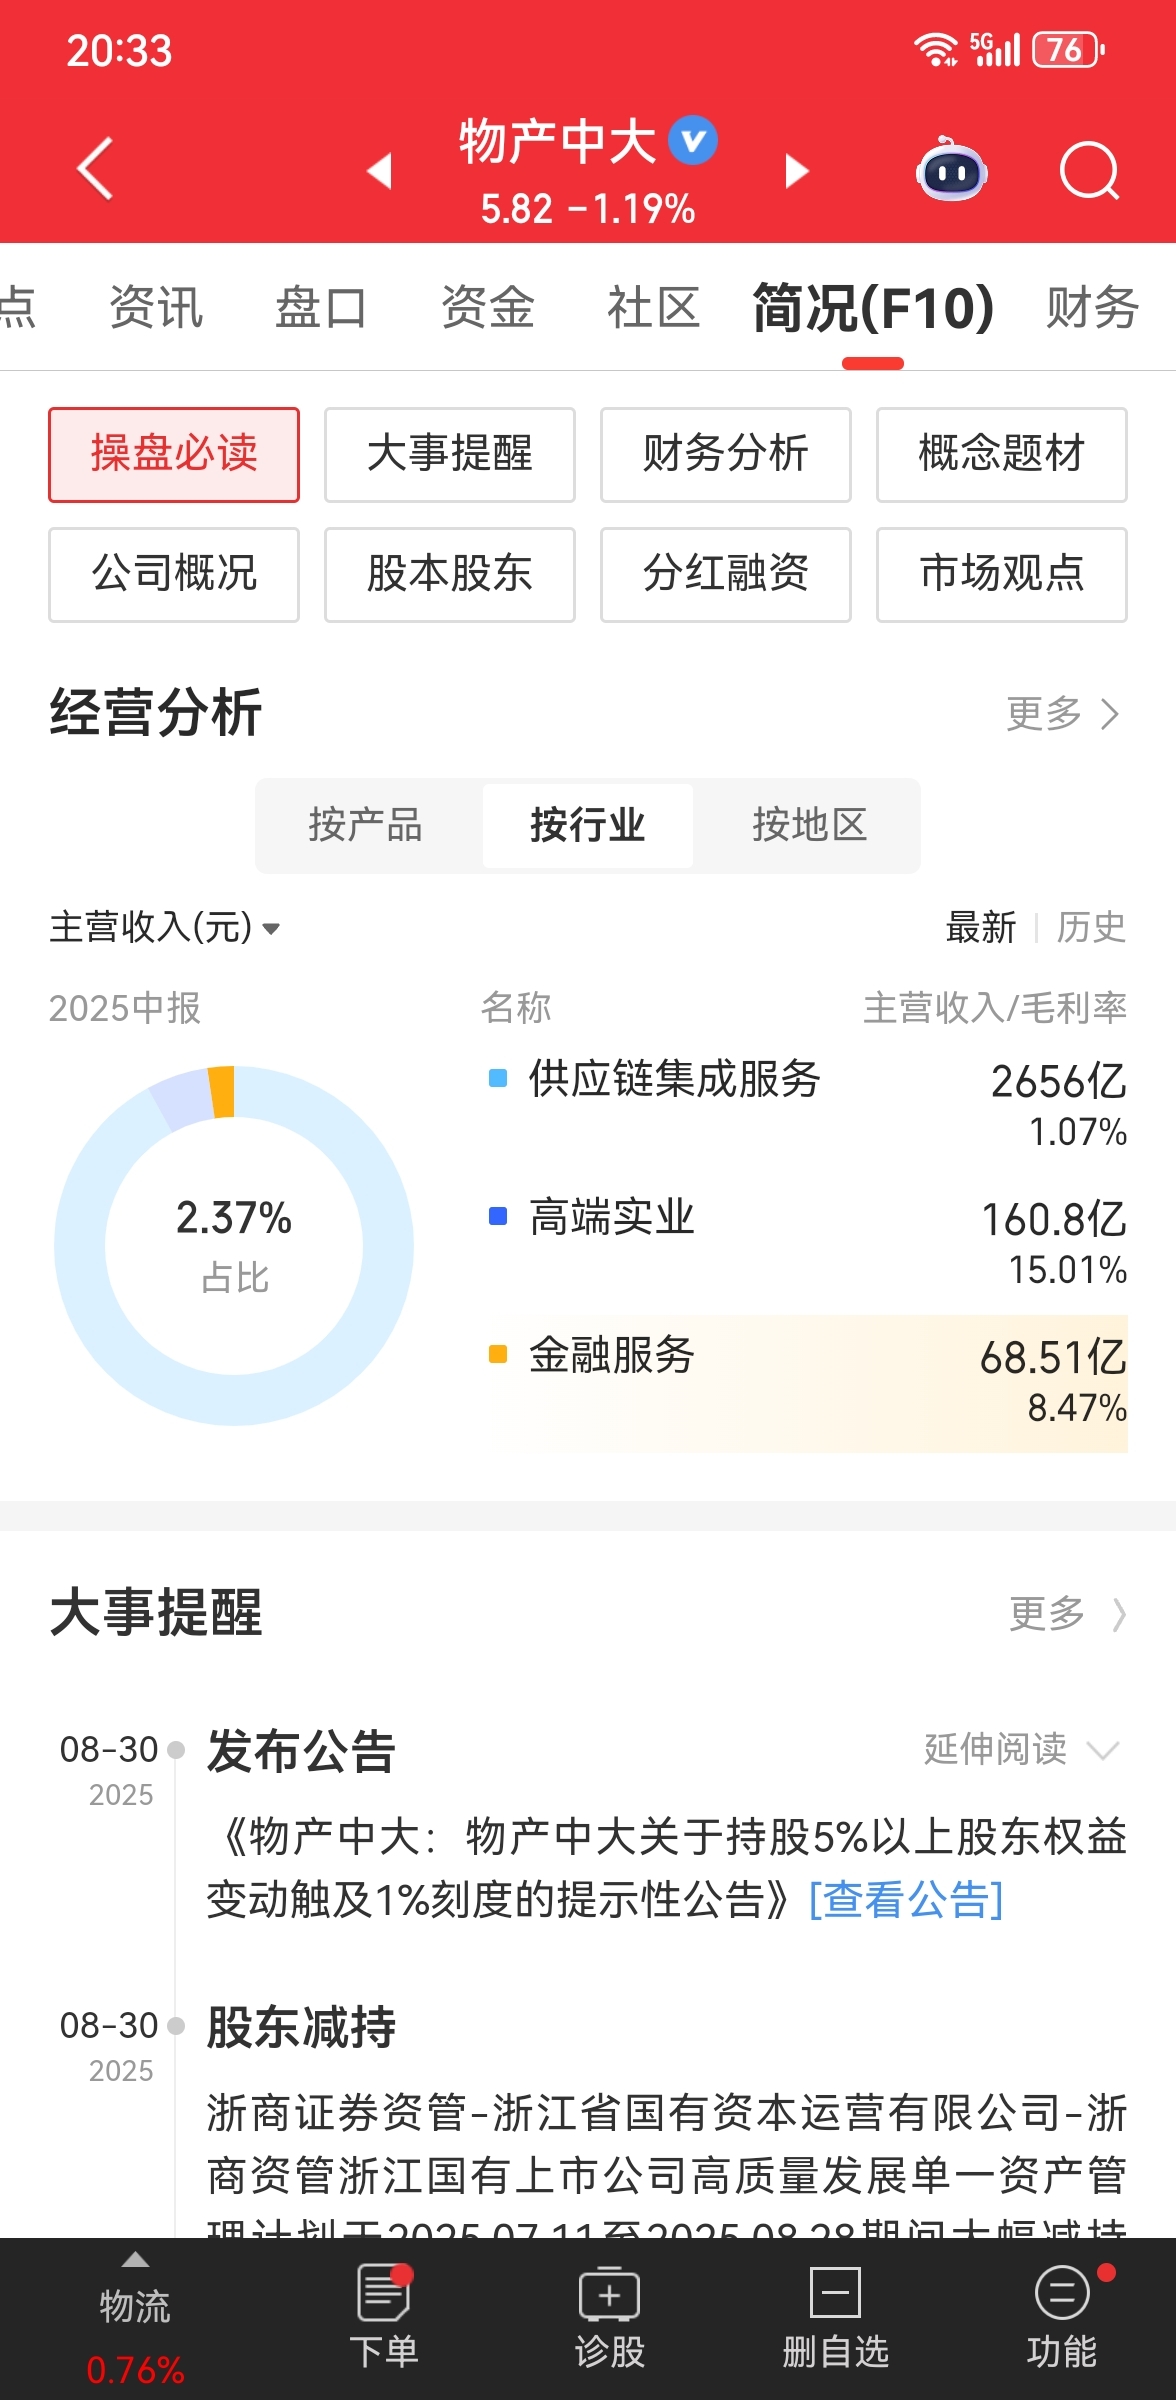The width and height of the screenshot is (1176, 2400).
Task: Go to next stock with right triangle
Action: click(796, 170)
